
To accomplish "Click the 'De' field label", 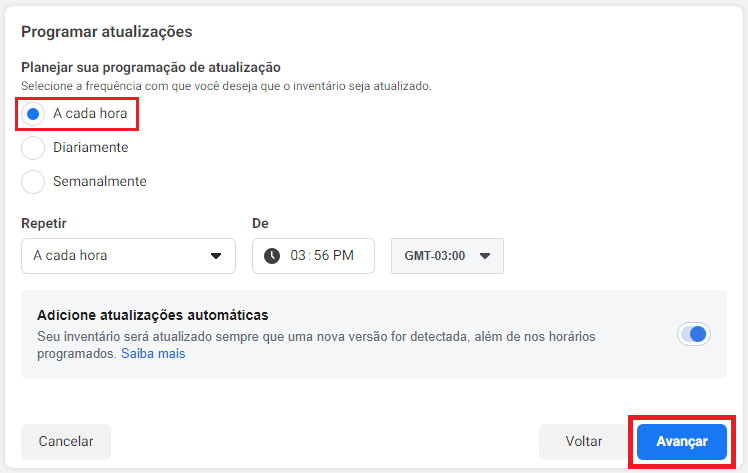I will tap(260, 223).
